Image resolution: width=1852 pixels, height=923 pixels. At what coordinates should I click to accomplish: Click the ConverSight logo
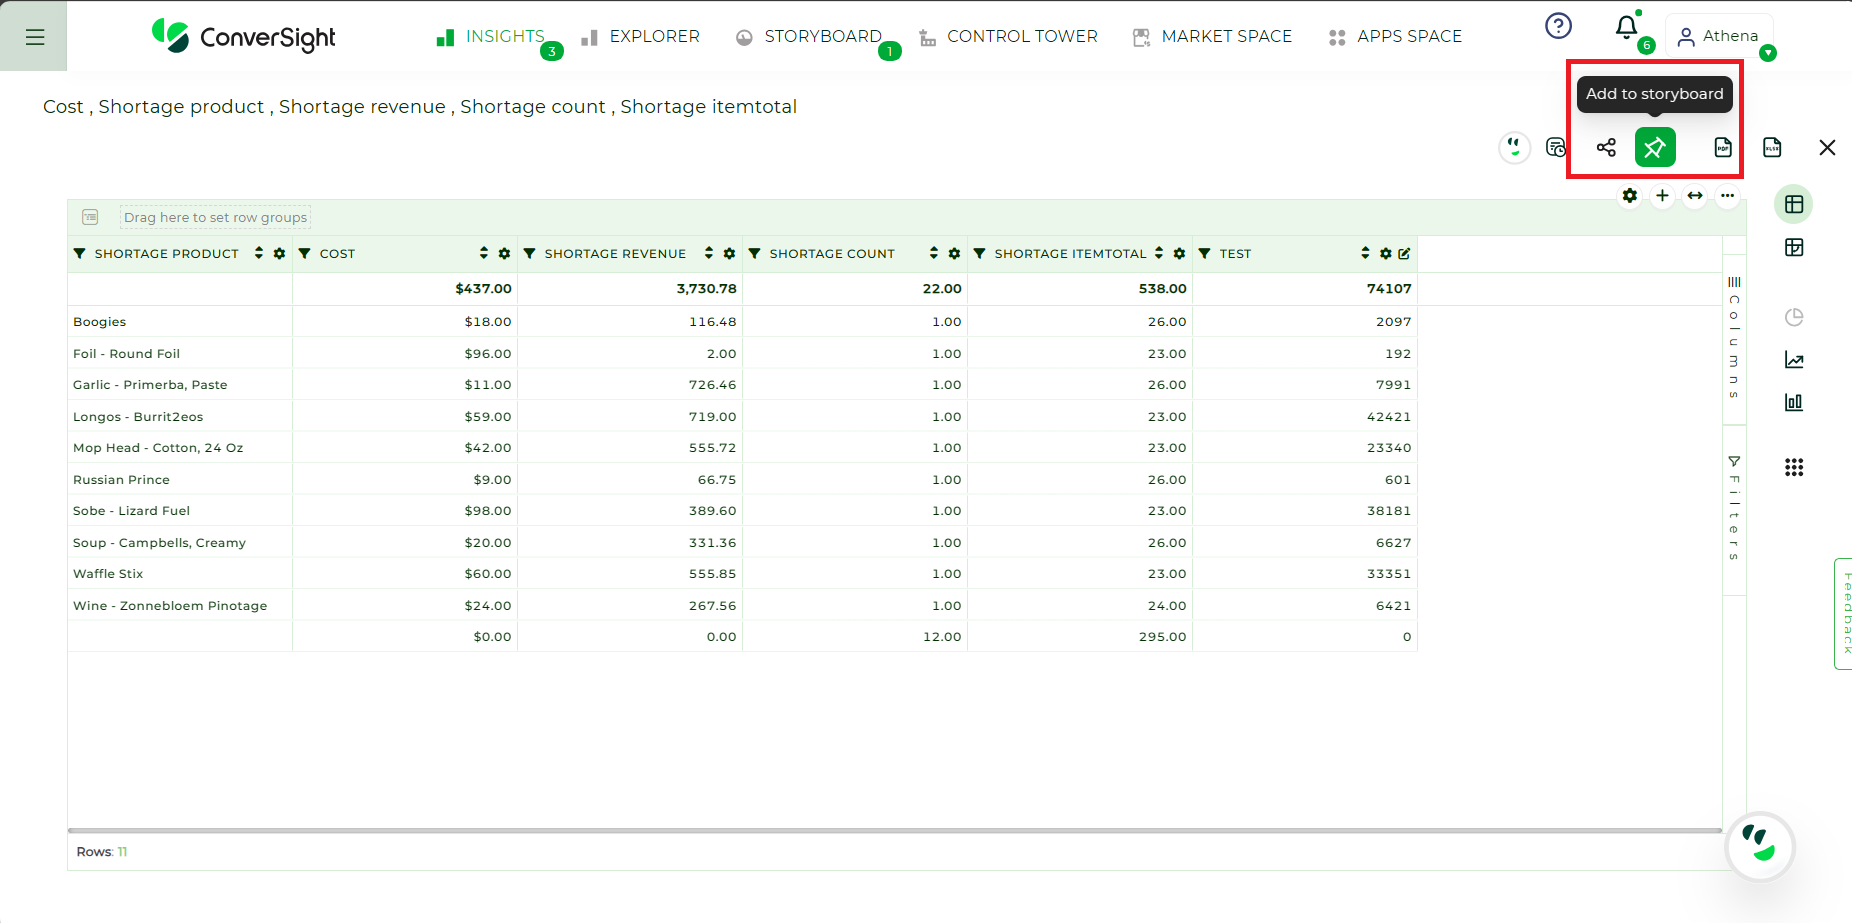coord(243,37)
